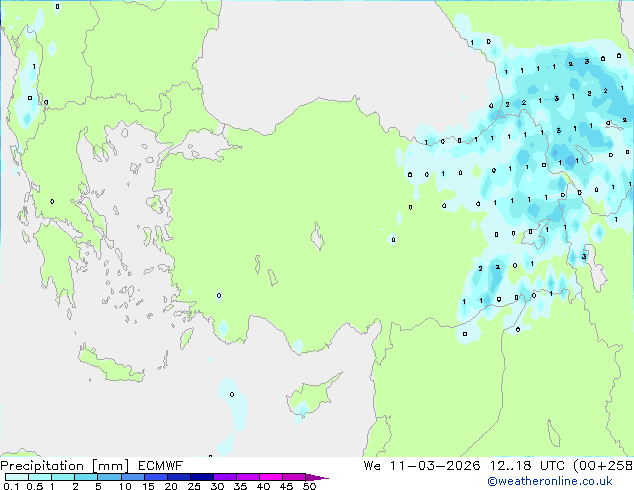Click the '0' value in sea west of Cyprus
634x490 pixels.
click(x=232, y=394)
